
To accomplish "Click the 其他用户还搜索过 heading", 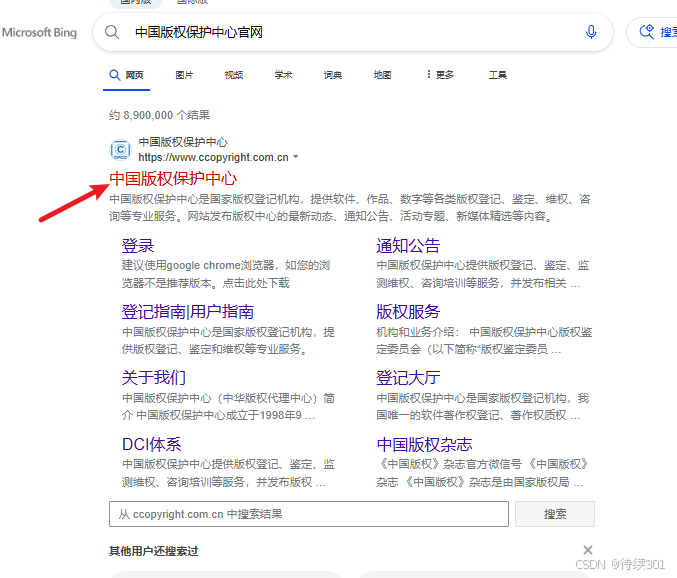I will pyautogui.click(x=154, y=551).
